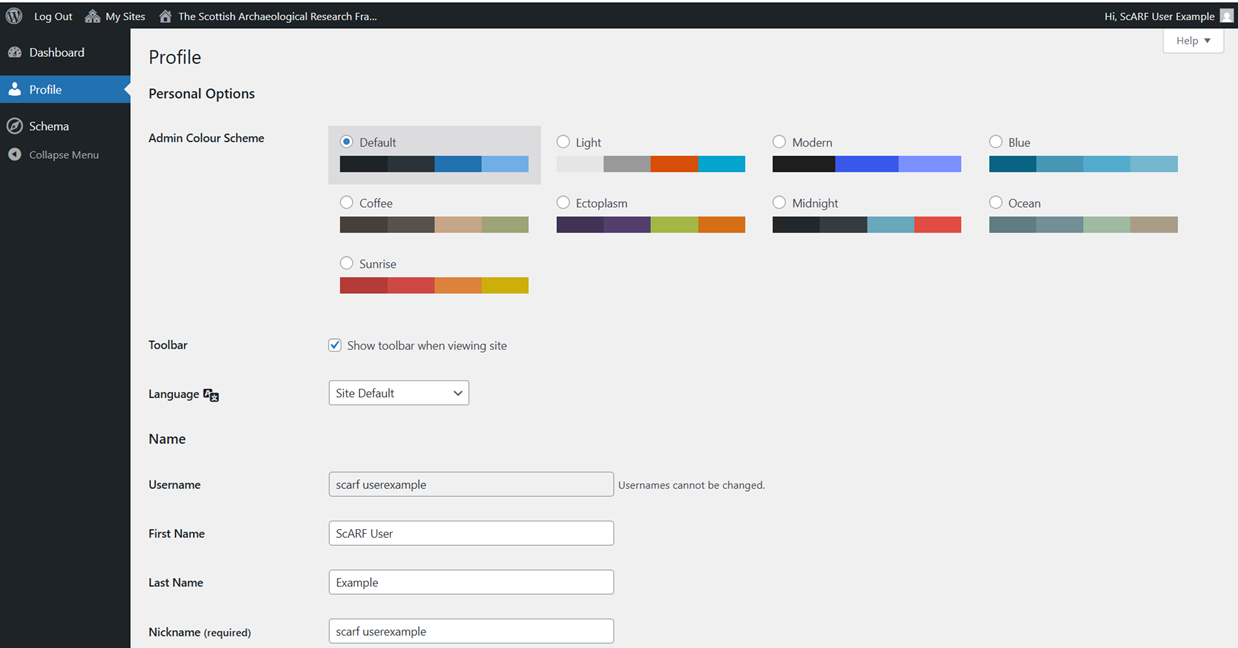Open the Dashboard menu item

tap(57, 52)
